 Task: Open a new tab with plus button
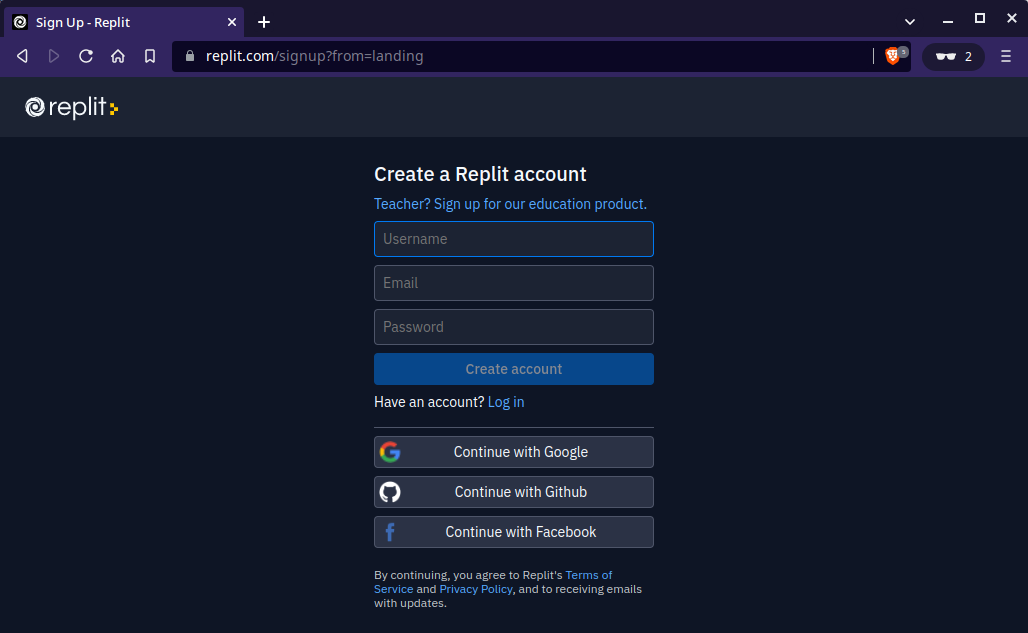point(264,22)
